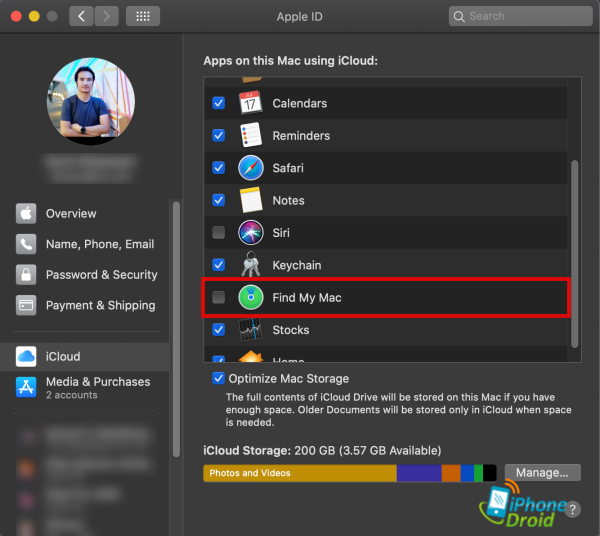This screenshot has height=536, width=600.
Task: Click the Siri icon
Action: [x=250, y=233]
